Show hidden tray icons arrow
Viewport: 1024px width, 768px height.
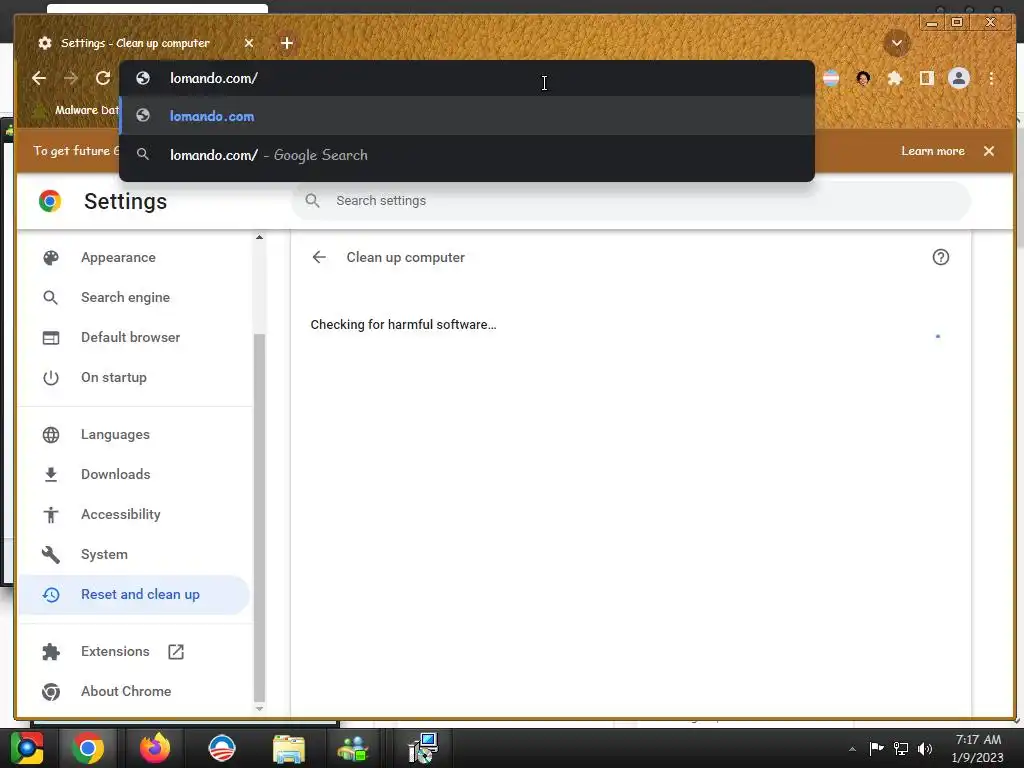852,749
